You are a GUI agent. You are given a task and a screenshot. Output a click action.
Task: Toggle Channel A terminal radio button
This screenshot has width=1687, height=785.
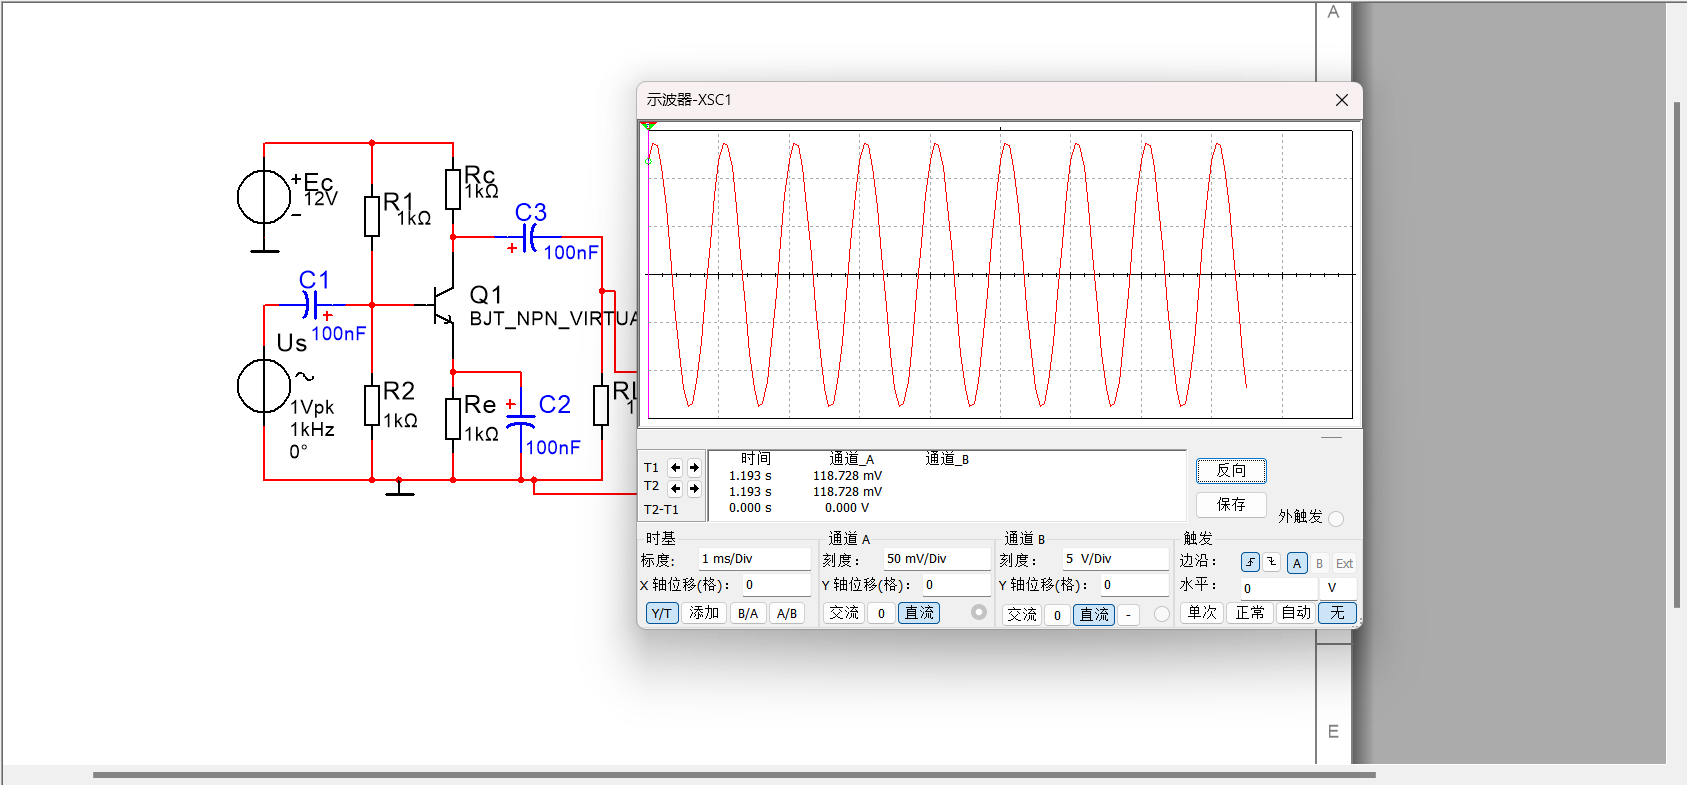tap(978, 613)
